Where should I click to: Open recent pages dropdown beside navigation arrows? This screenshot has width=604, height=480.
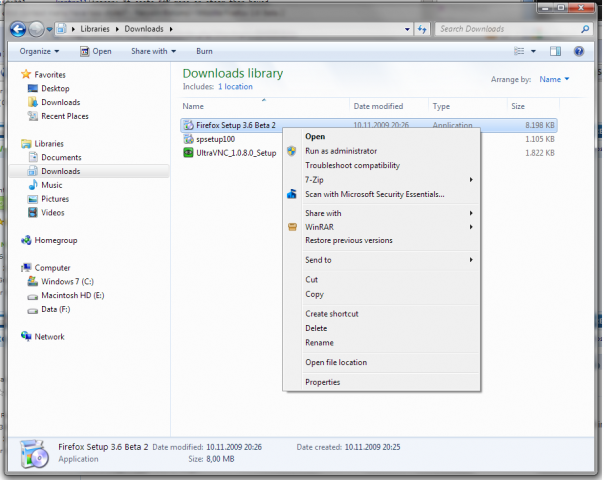click(x=49, y=29)
